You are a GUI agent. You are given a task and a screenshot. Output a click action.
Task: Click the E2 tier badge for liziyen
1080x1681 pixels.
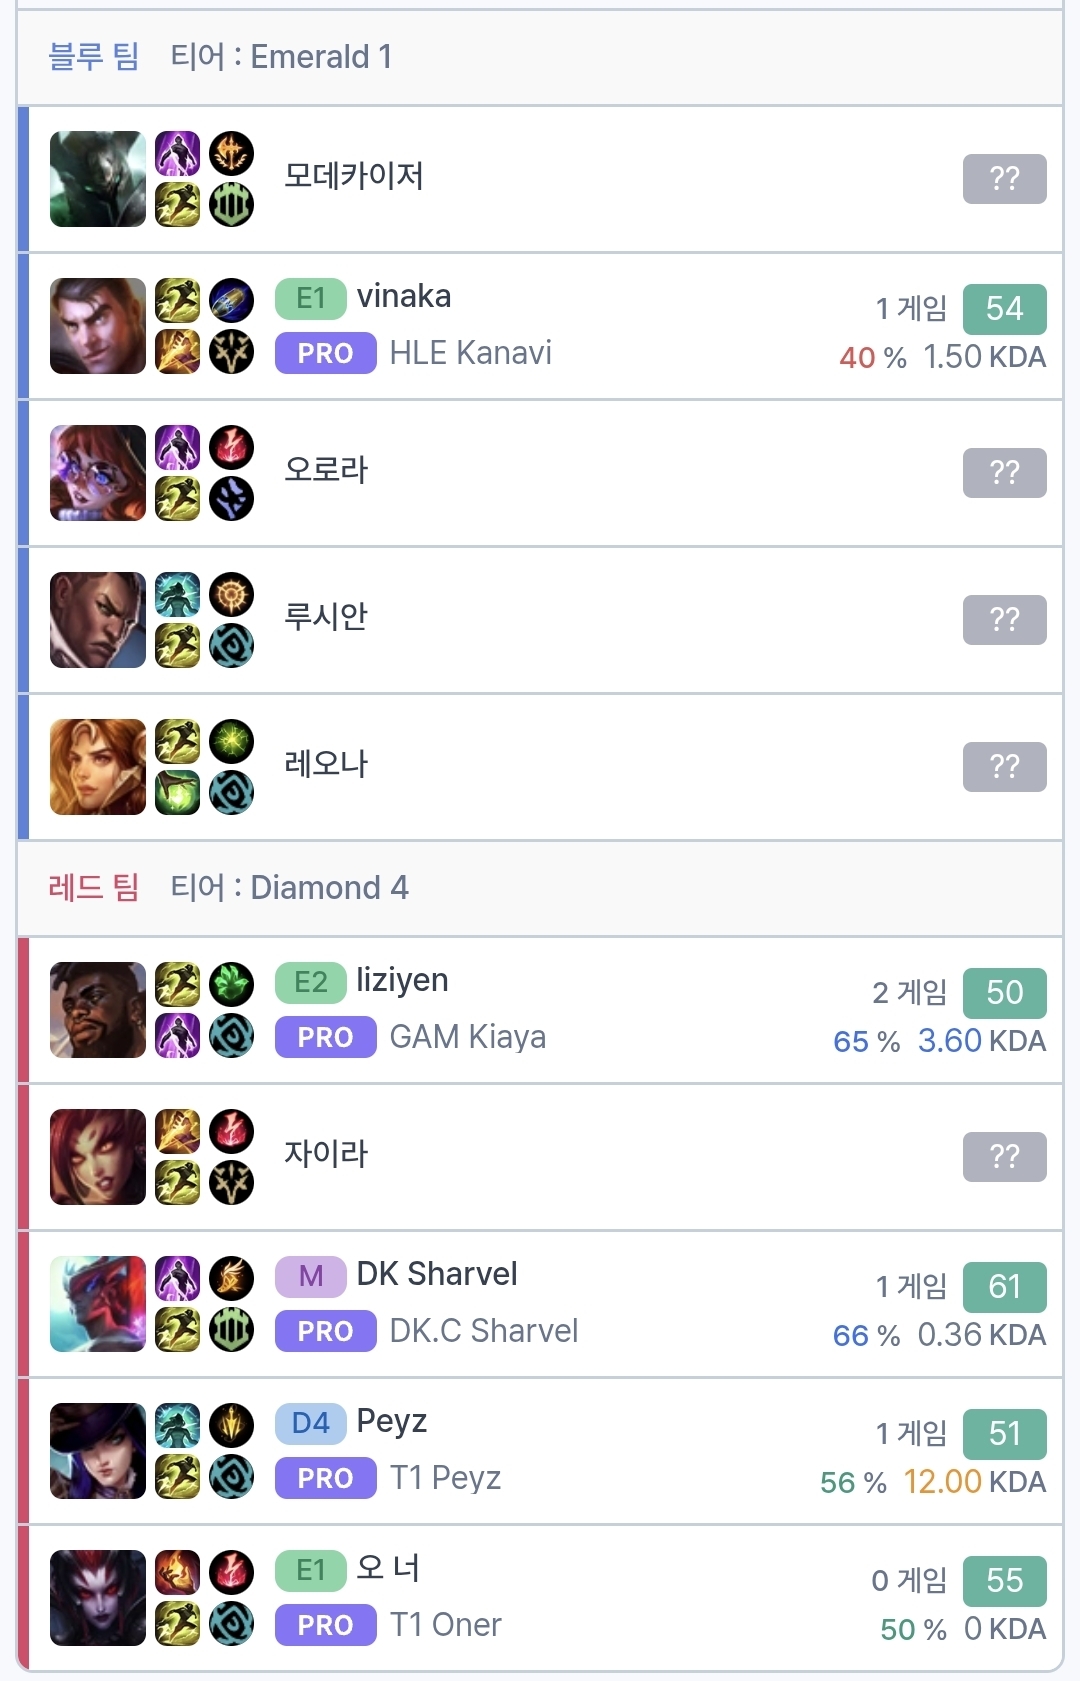coord(311,983)
